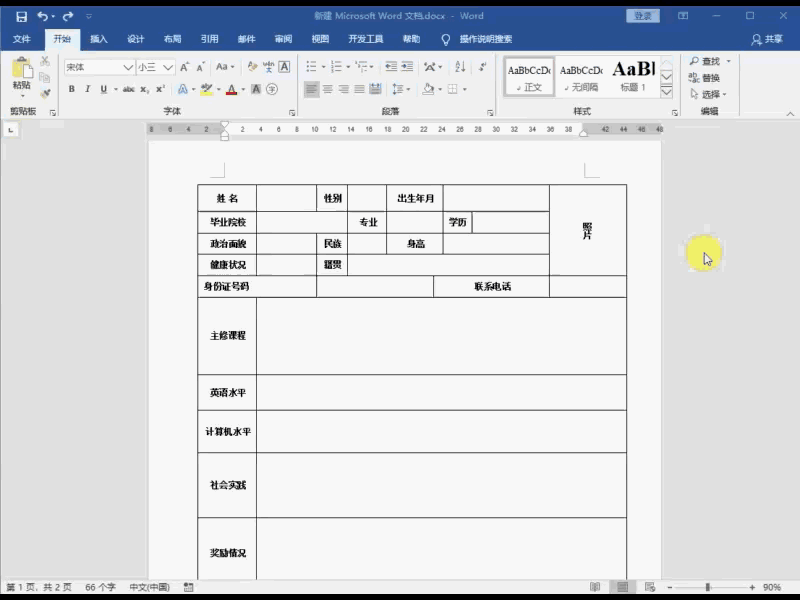Open the ribbon display options icon
This screenshot has width=800, height=600.
tap(683, 16)
